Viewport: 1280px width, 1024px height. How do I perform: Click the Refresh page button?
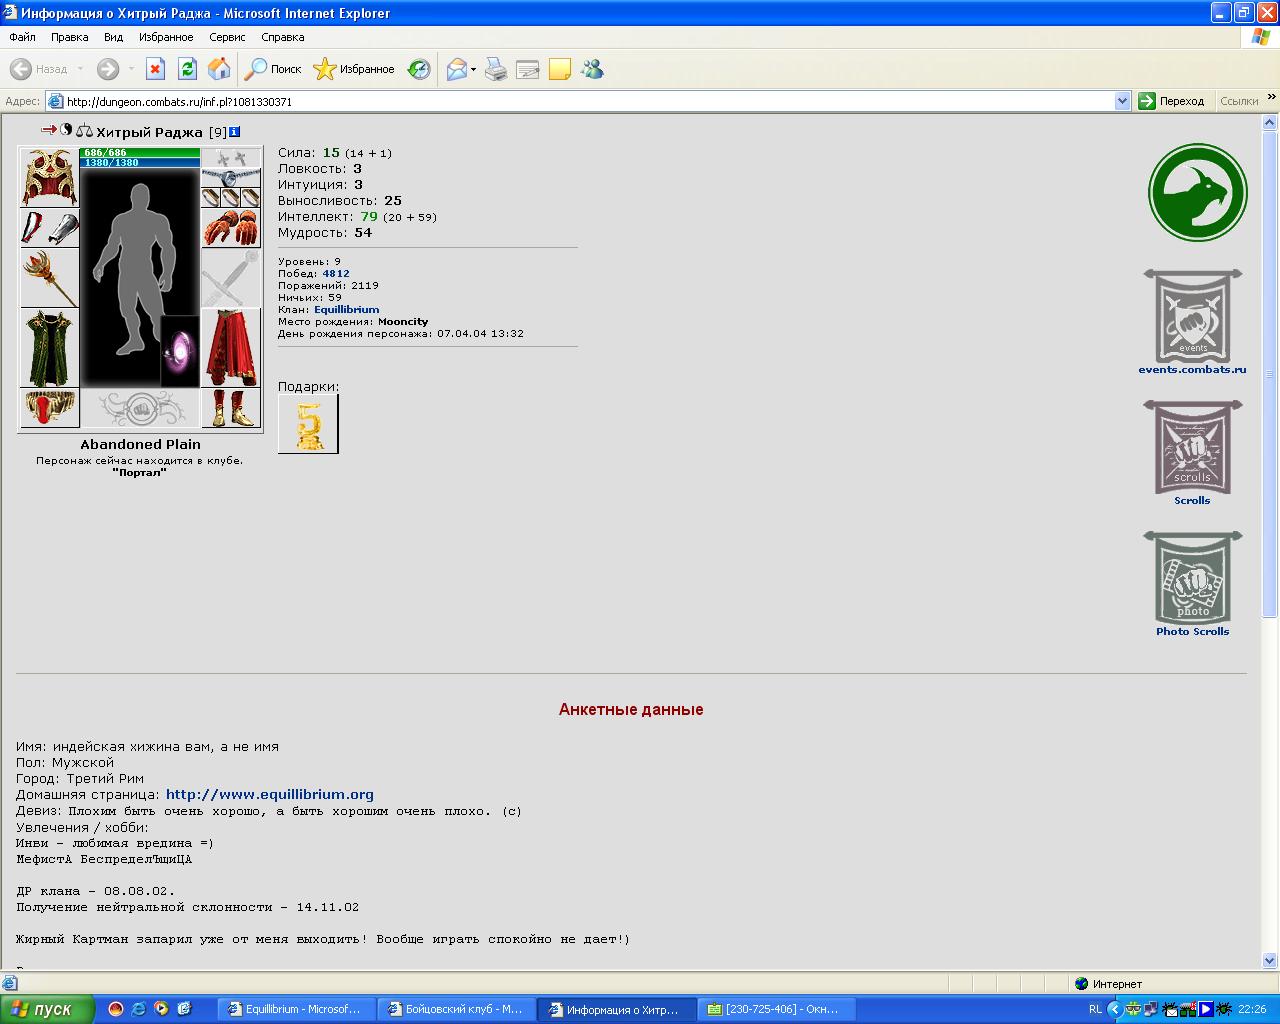[x=187, y=69]
